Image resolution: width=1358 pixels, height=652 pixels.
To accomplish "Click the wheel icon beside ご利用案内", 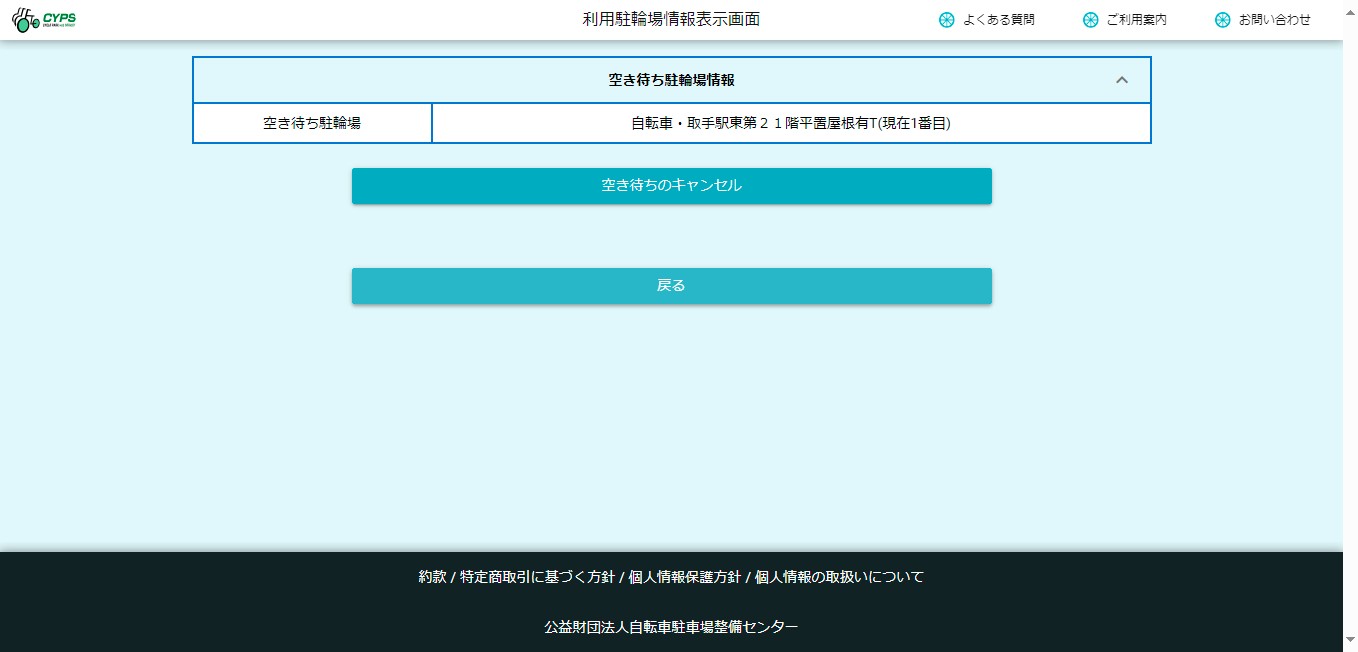I will tap(1090, 20).
